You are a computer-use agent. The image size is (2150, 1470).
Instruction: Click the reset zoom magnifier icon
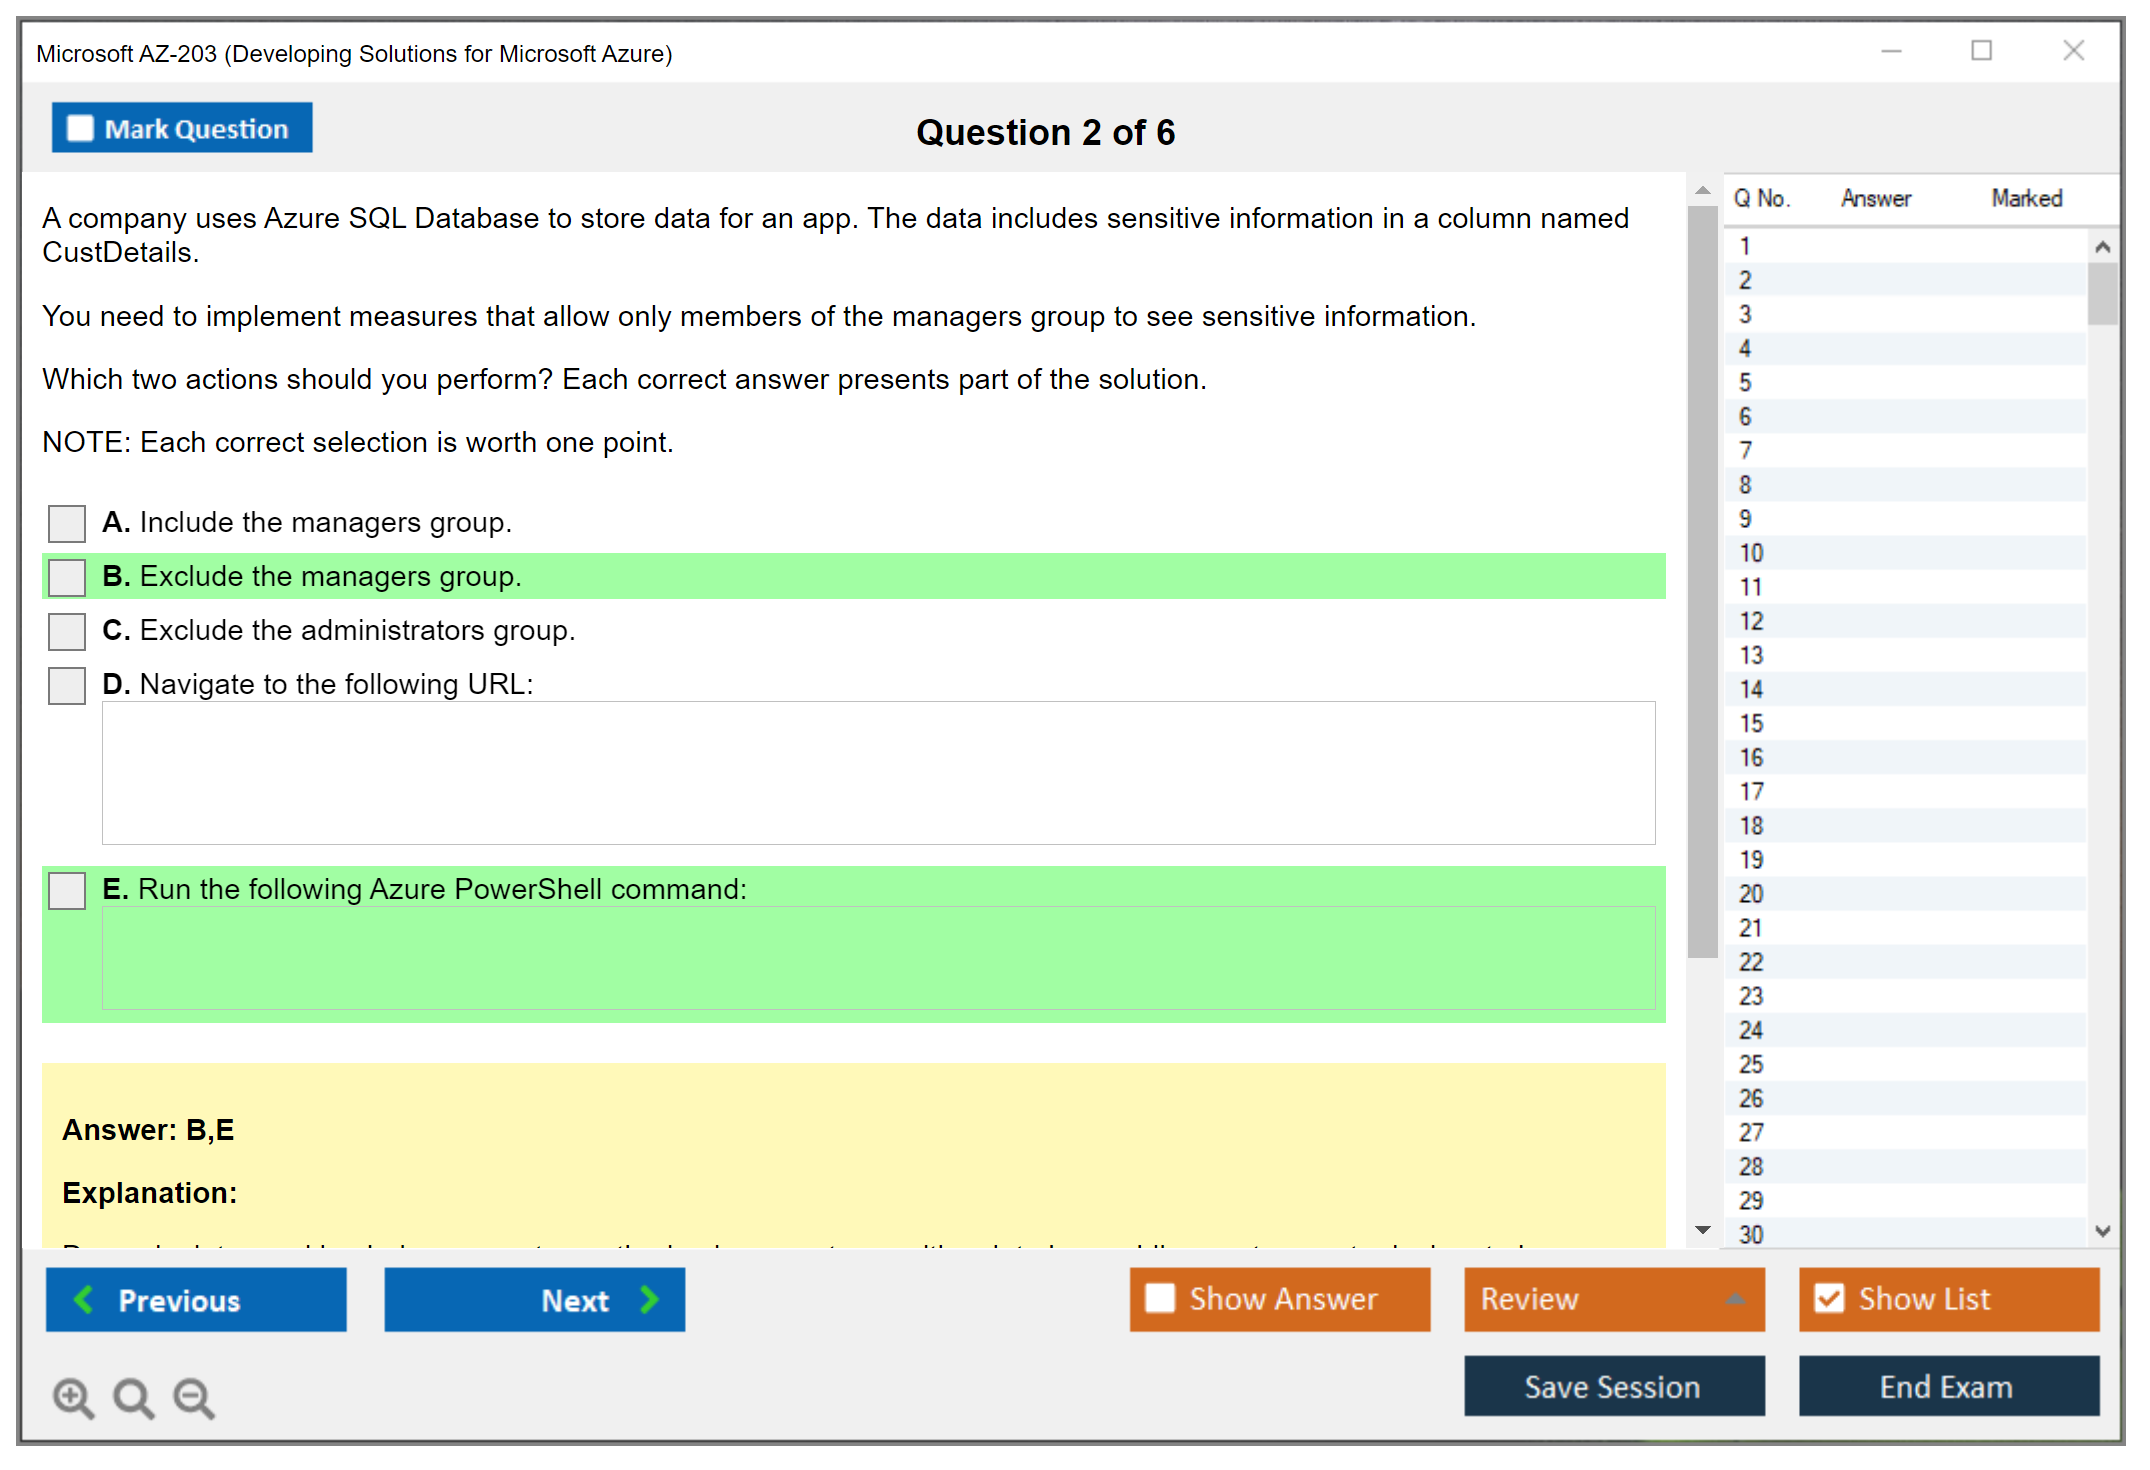point(133,1397)
